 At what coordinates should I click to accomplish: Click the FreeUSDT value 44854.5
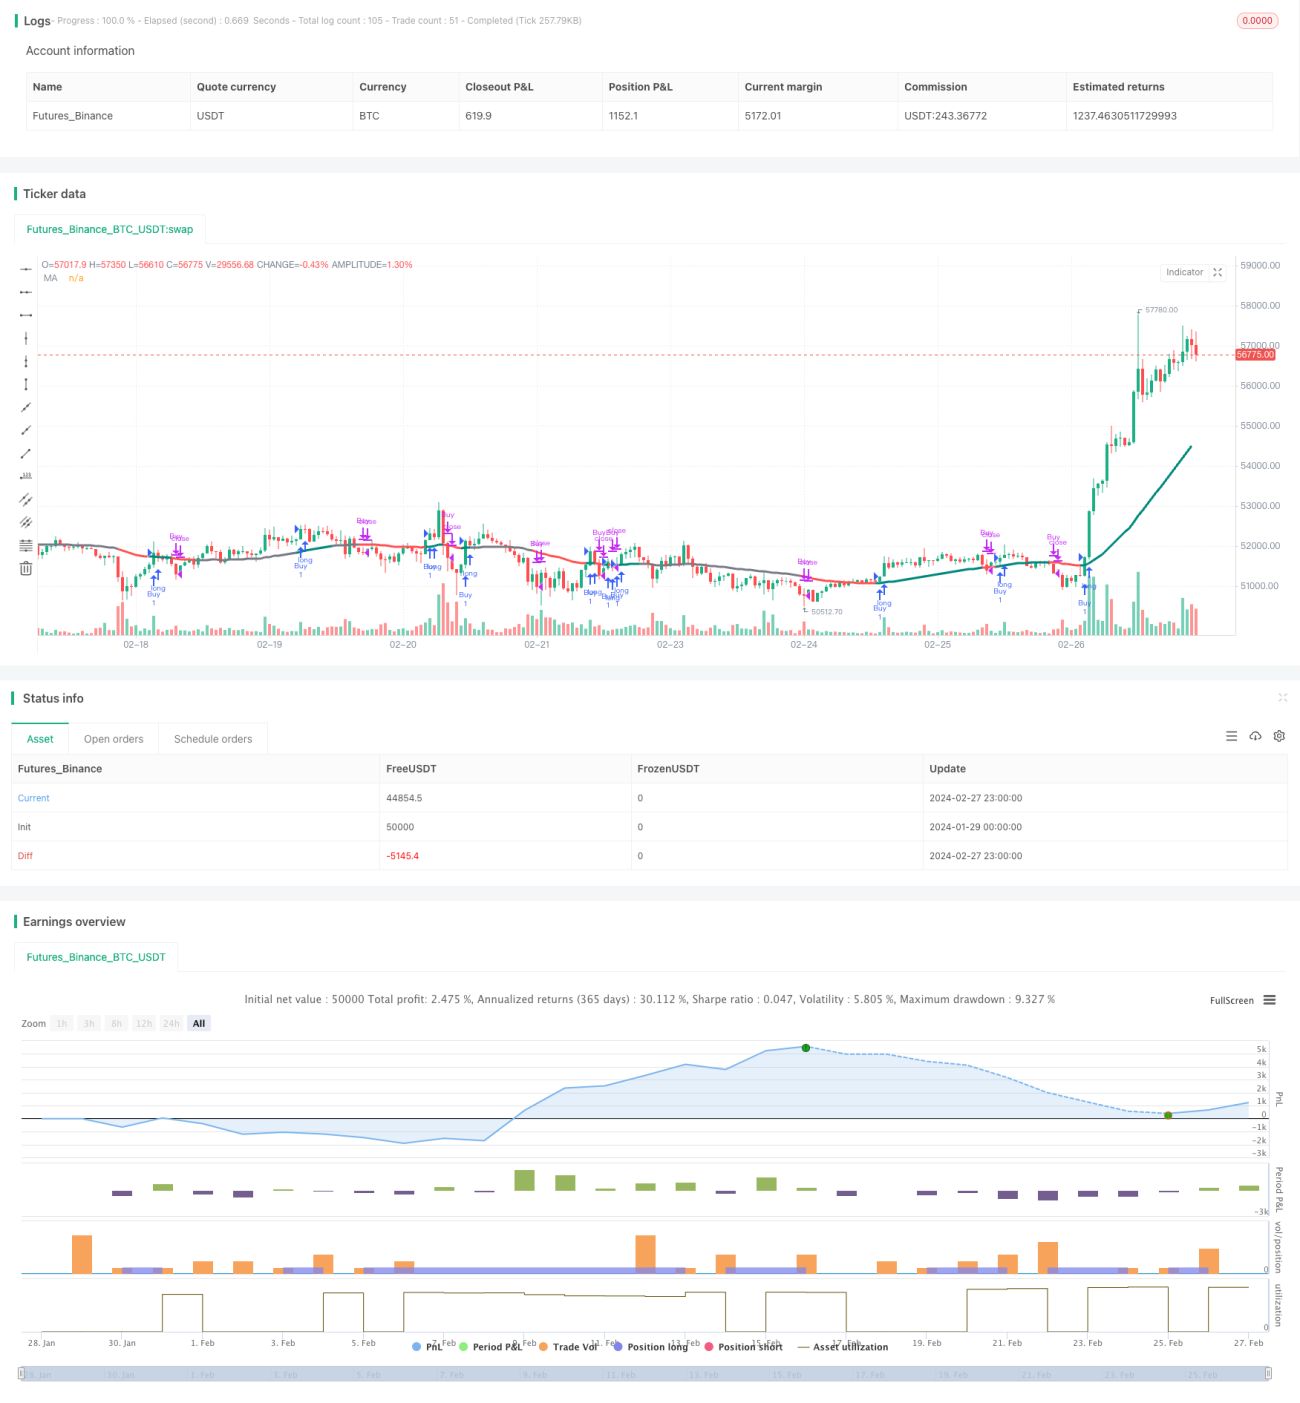[x=404, y=798]
